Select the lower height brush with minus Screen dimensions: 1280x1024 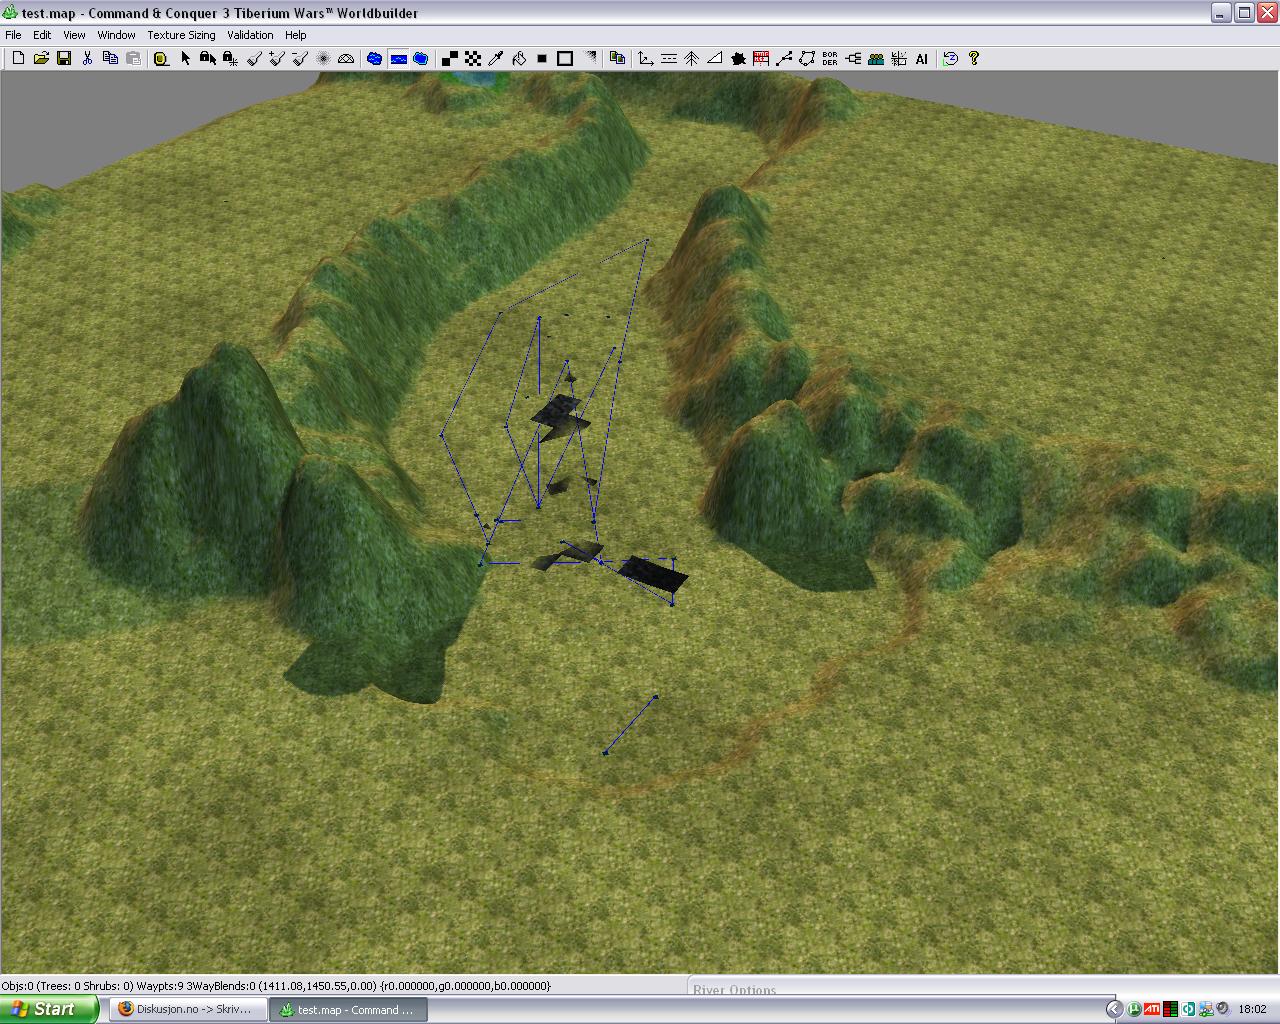(x=300, y=59)
